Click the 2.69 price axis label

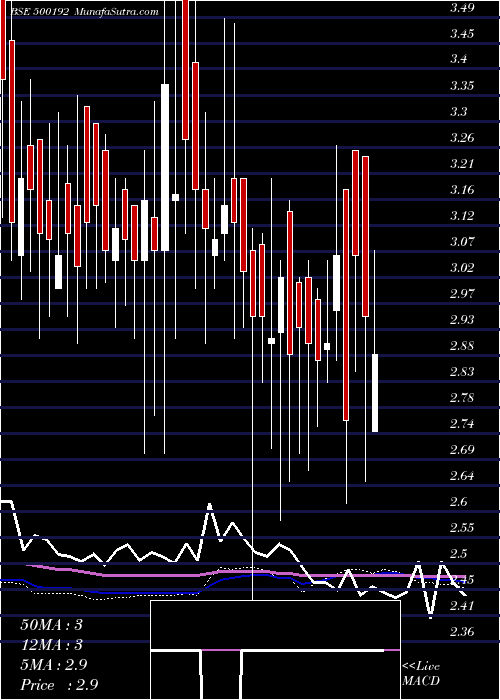pyautogui.click(x=462, y=450)
